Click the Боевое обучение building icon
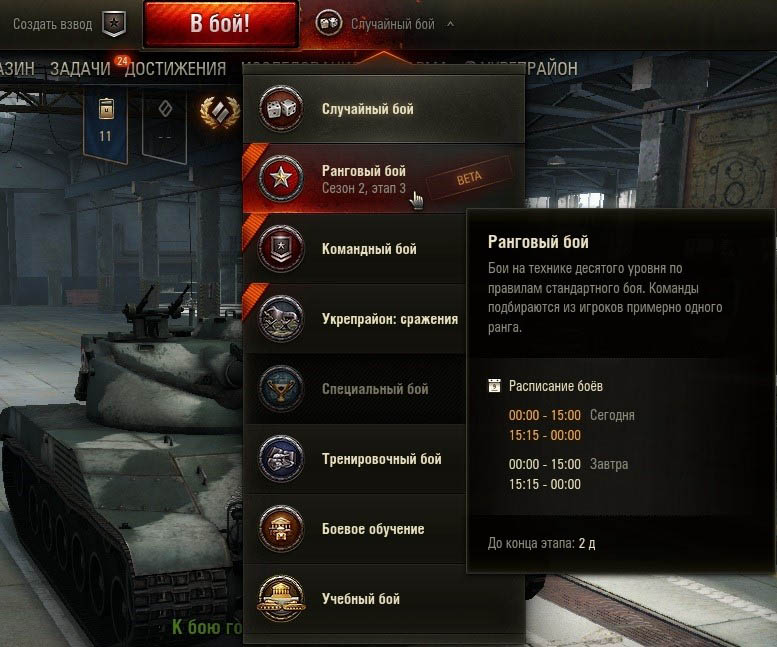 (x=281, y=529)
